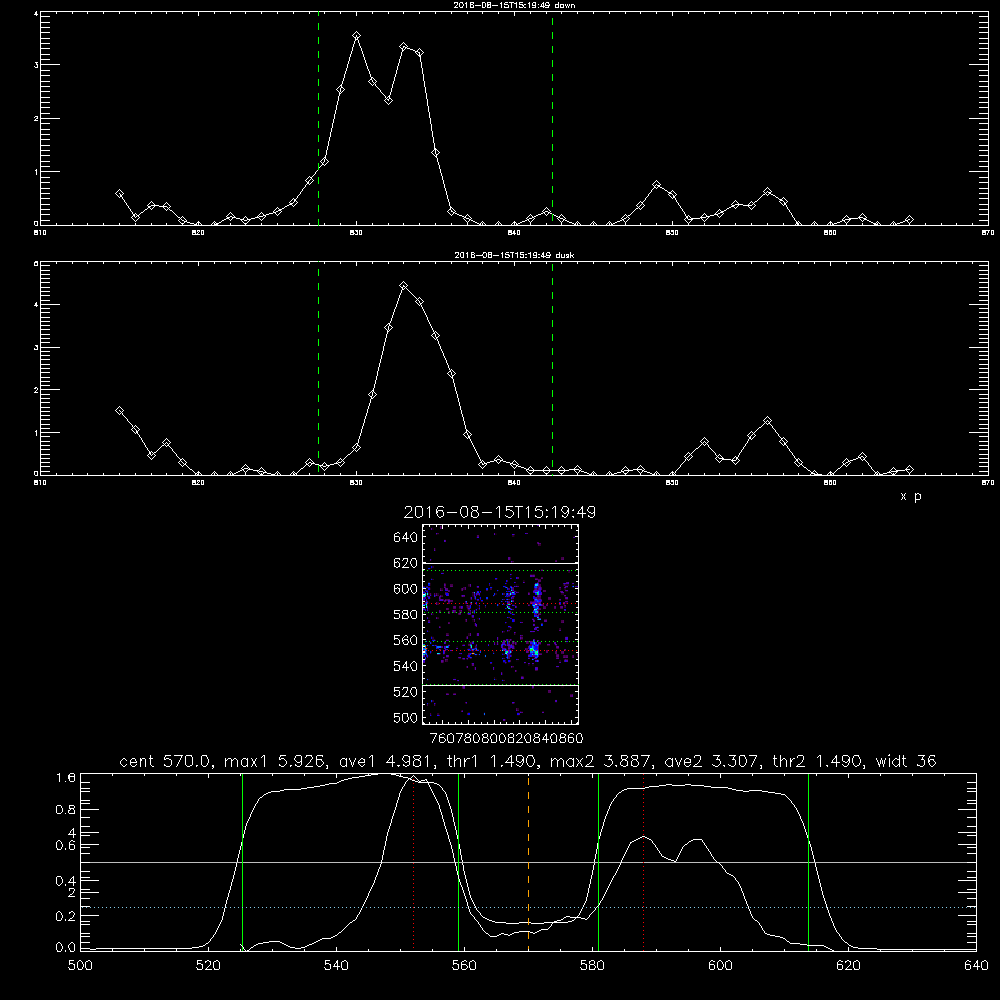Image resolution: width=1000 pixels, height=1000 pixels.
Task: Click the left green dashed line in the dawn plot
Action: (x=318, y=119)
